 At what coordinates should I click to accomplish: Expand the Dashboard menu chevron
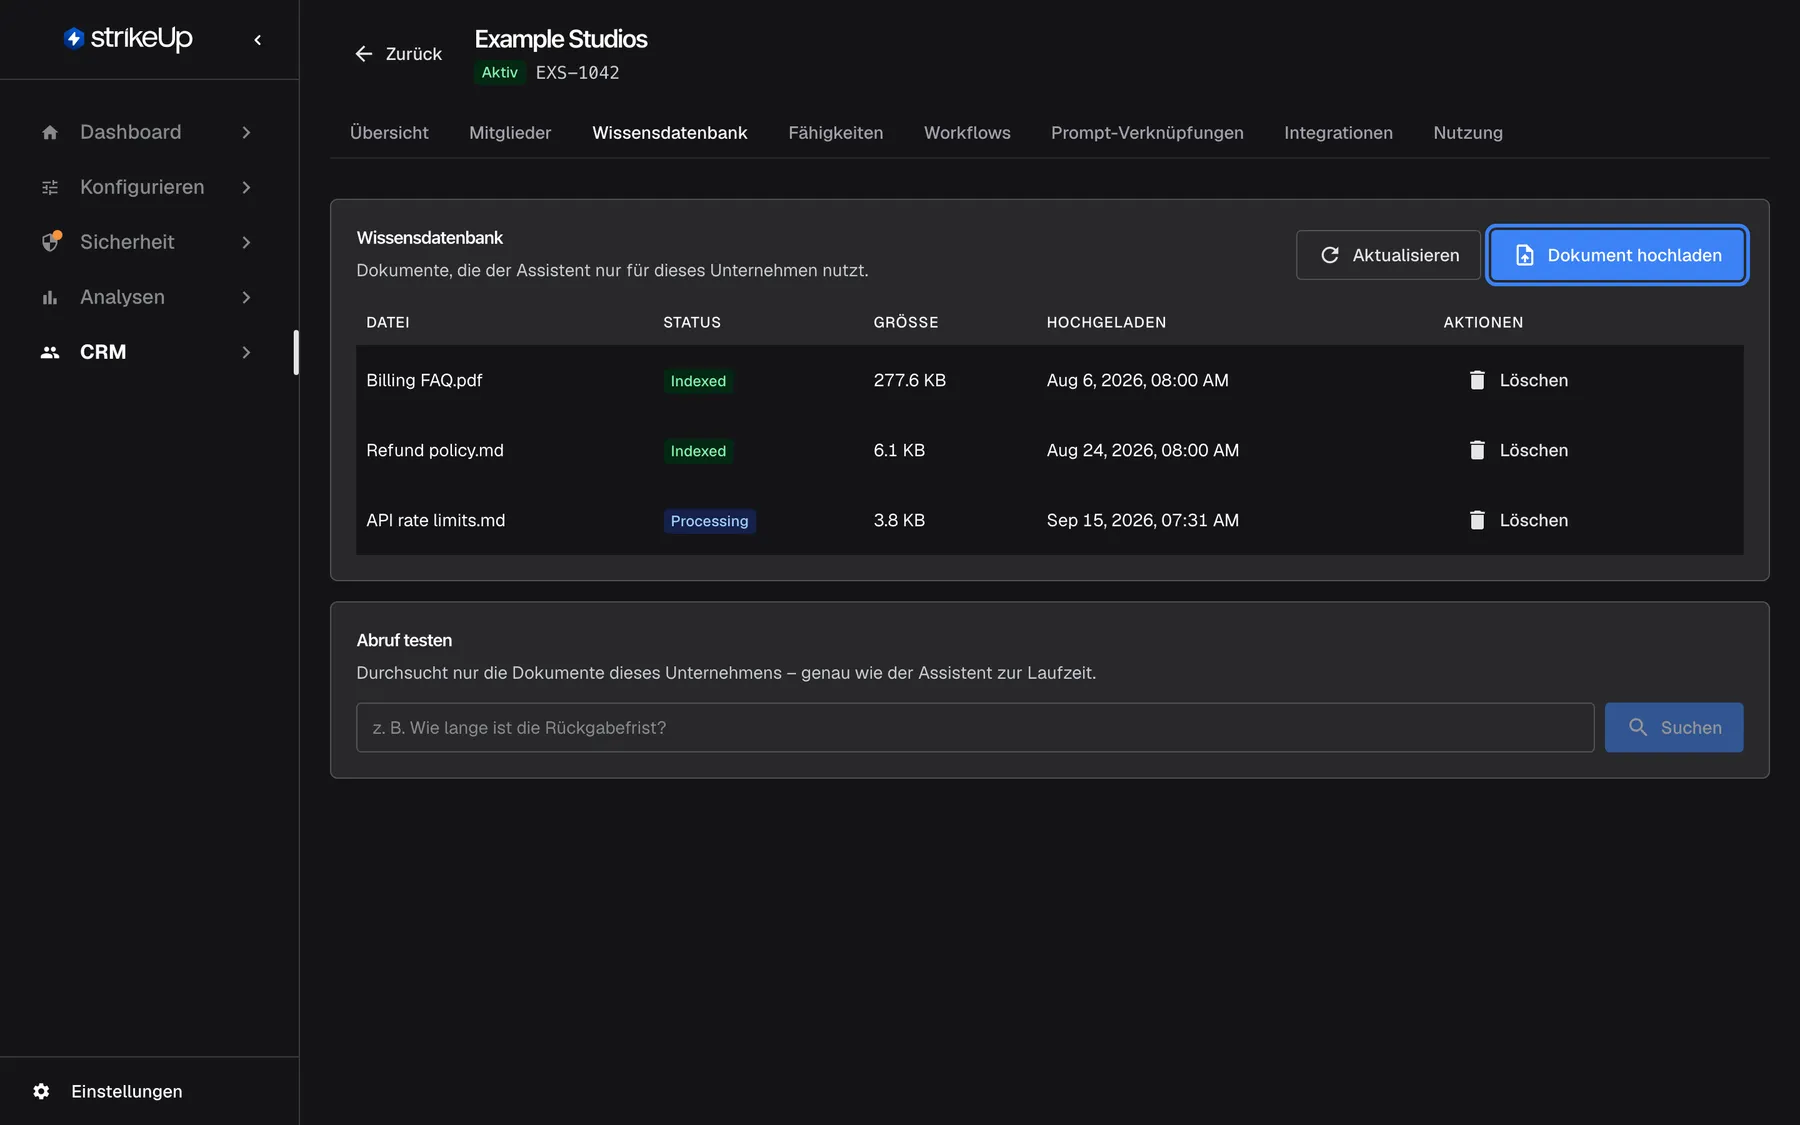tap(246, 132)
